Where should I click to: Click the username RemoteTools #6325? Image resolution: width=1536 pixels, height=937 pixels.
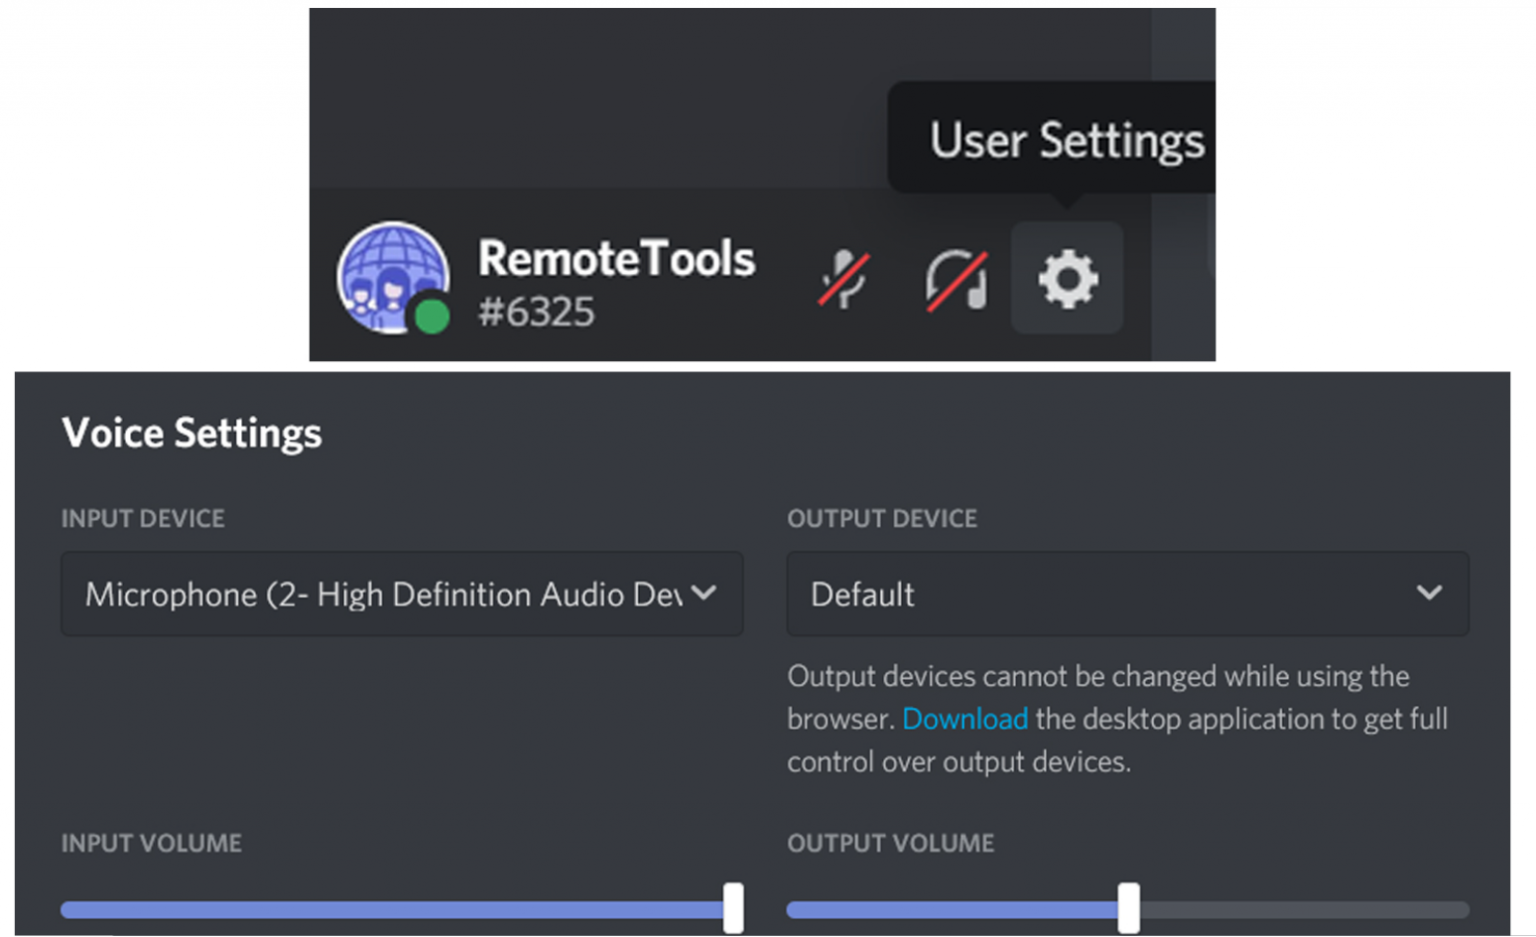(x=616, y=280)
